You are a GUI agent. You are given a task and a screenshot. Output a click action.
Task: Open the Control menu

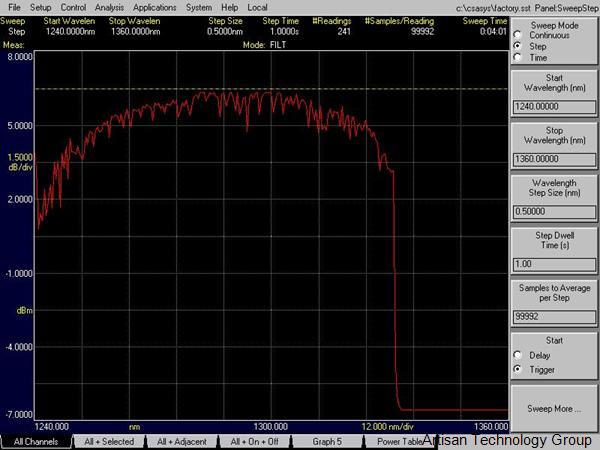pyautogui.click(x=74, y=7)
